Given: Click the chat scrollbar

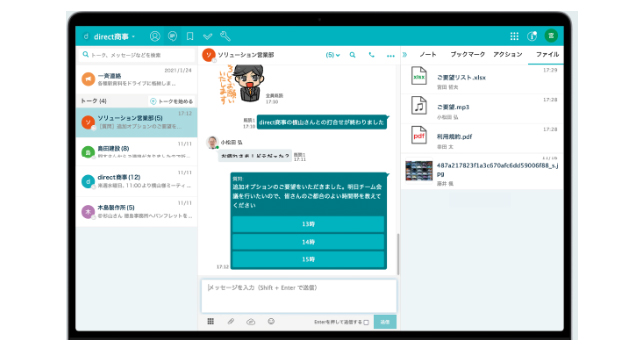Looking at the screenshot, I should click(398, 254).
